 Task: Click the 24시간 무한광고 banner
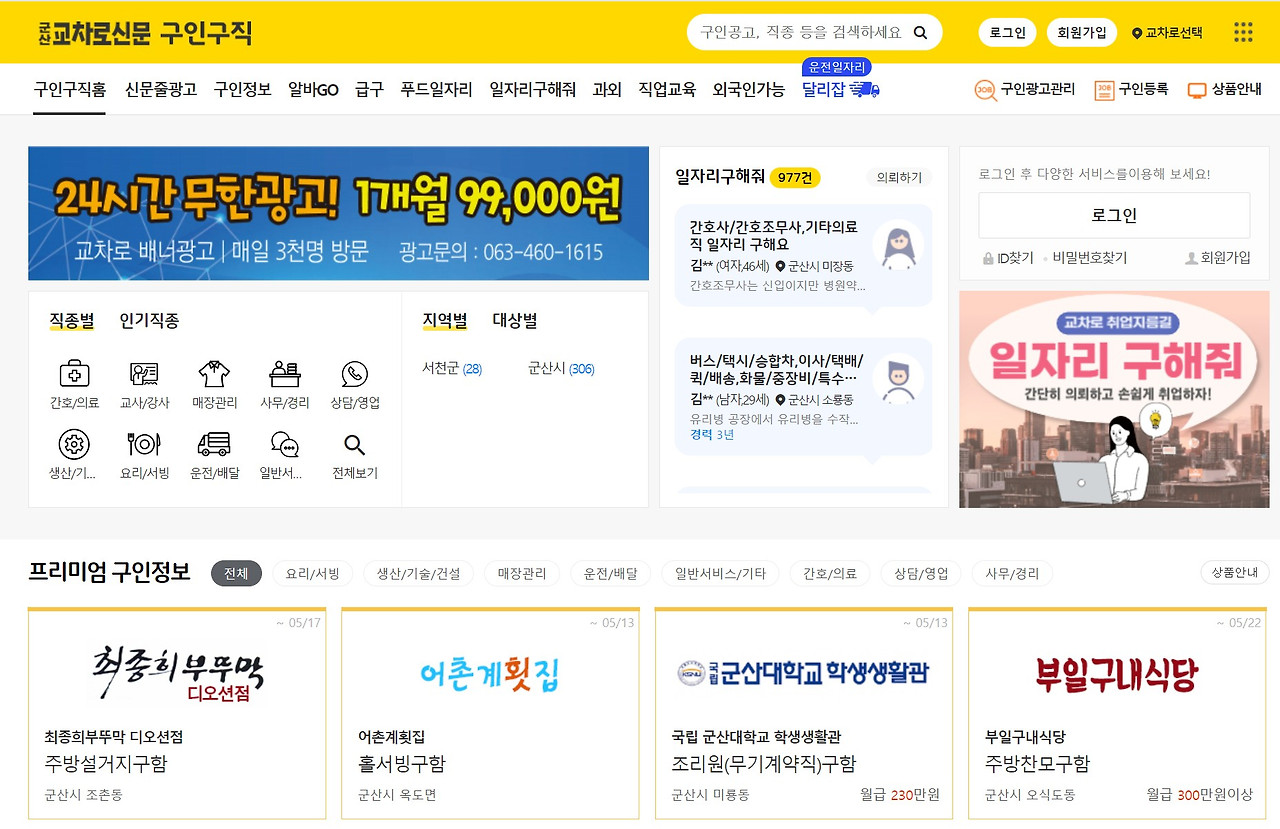pyautogui.click(x=338, y=214)
